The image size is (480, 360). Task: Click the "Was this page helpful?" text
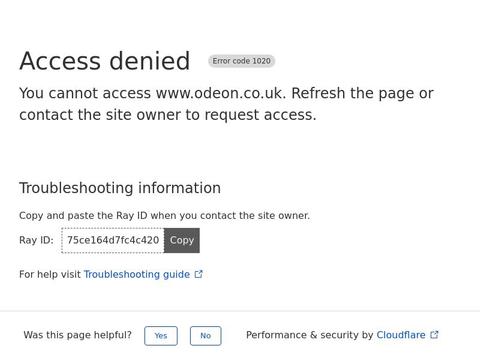pos(78,335)
